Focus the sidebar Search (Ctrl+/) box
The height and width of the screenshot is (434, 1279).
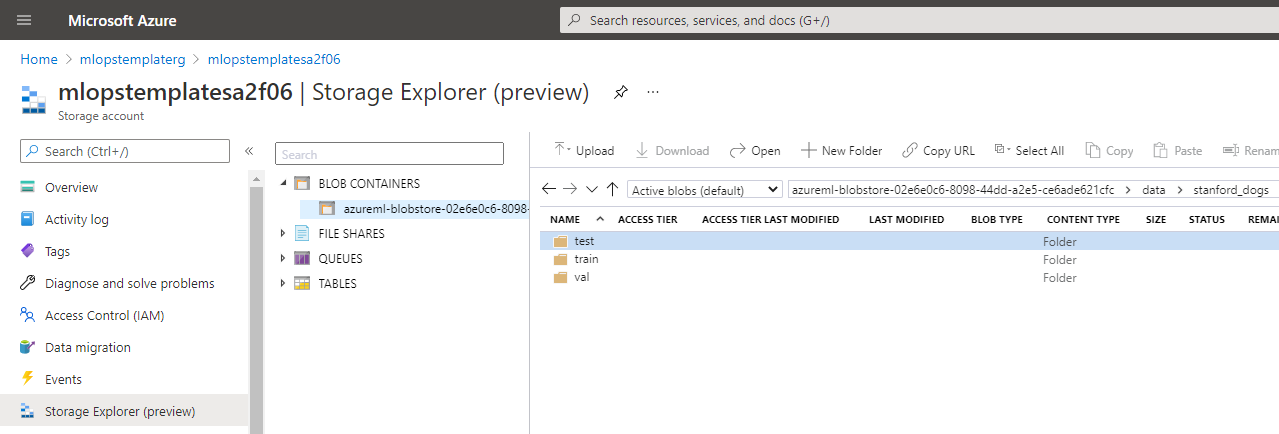tap(125, 151)
